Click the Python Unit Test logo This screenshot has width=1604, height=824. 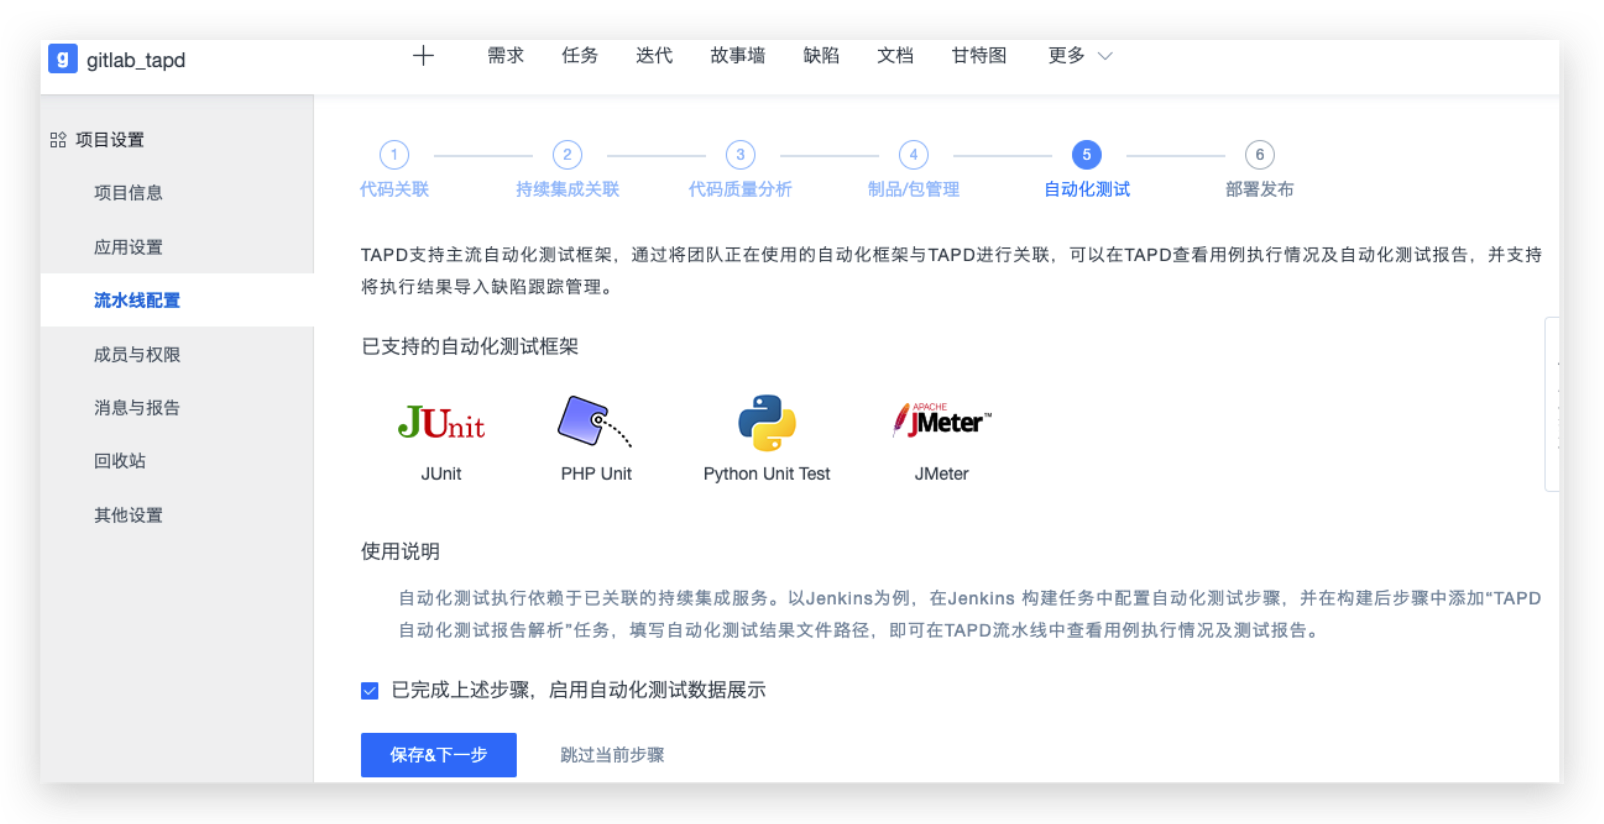pyautogui.click(x=767, y=423)
